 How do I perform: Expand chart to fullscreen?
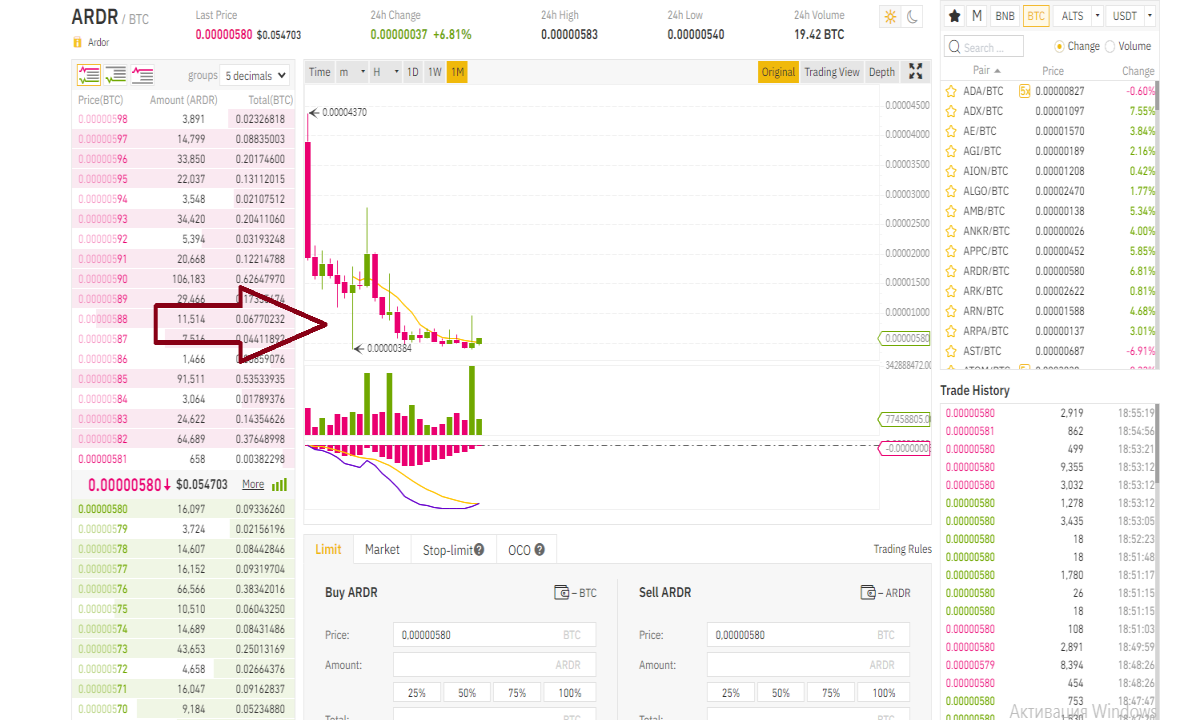(x=915, y=71)
